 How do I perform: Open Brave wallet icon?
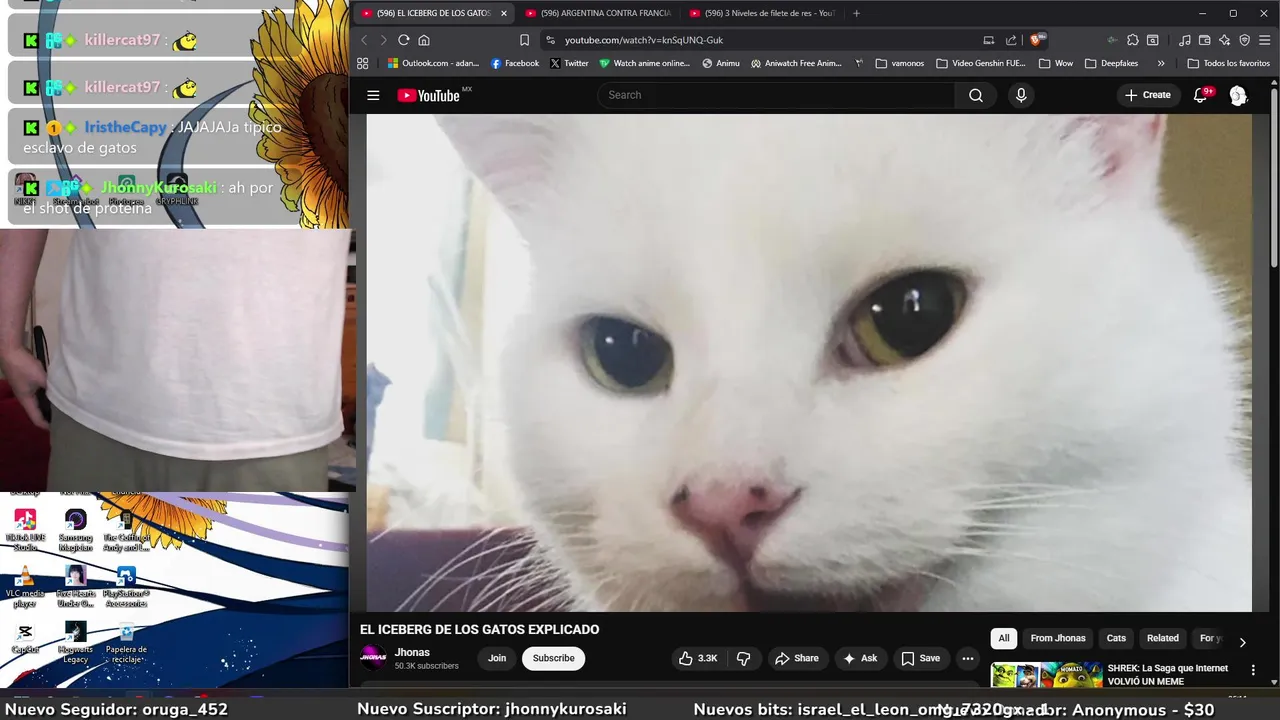1205,40
